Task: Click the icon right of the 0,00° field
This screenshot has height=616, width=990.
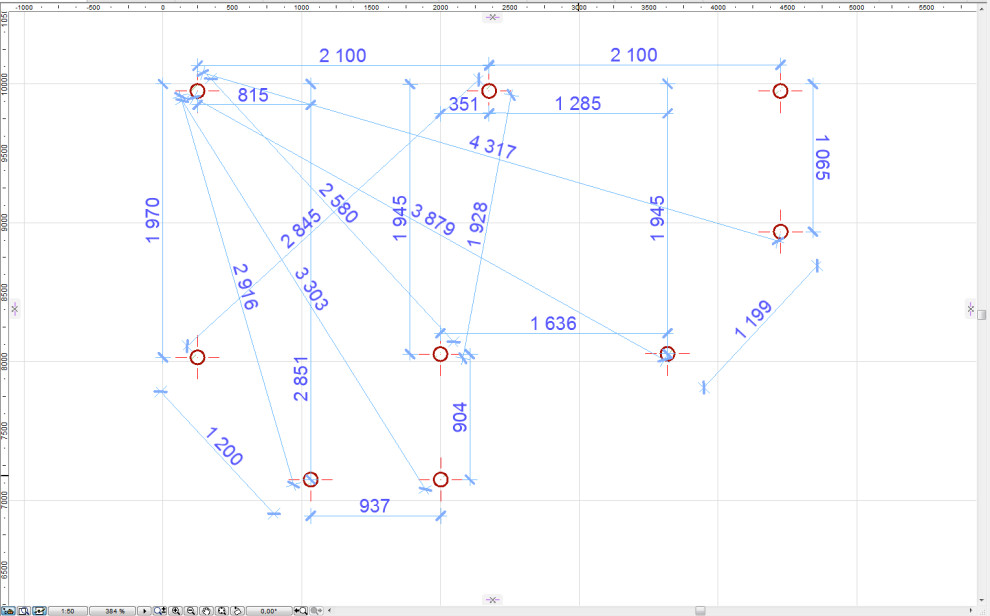Action: [301, 610]
